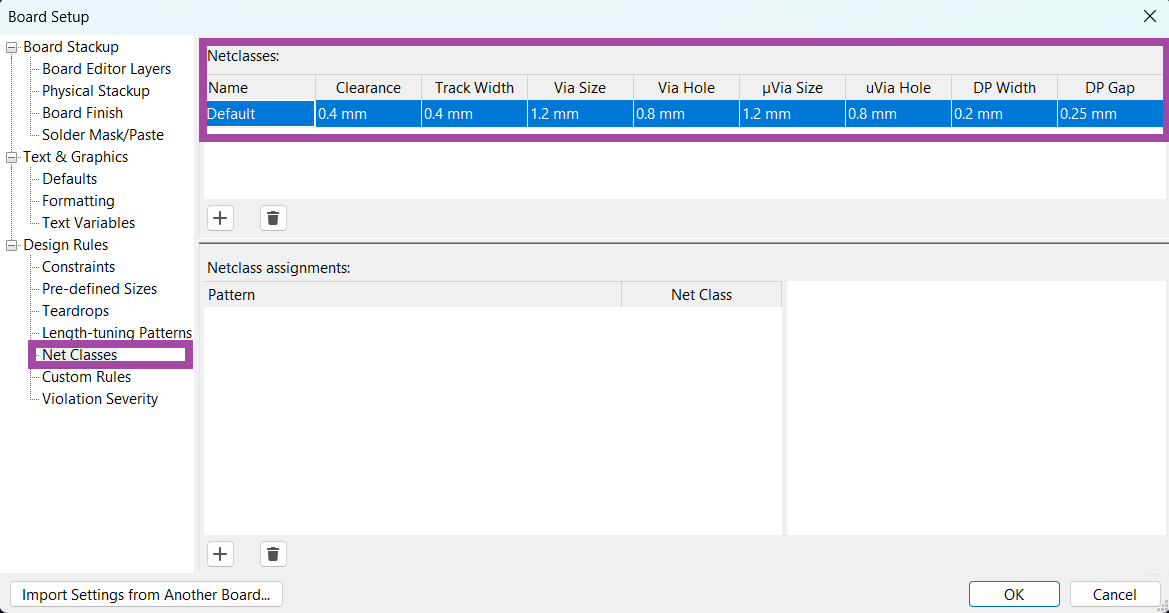The height and width of the screenshot is (613, 1169).
Task: Select Custom Rules in the tree
Action: [x=86, y=377]
